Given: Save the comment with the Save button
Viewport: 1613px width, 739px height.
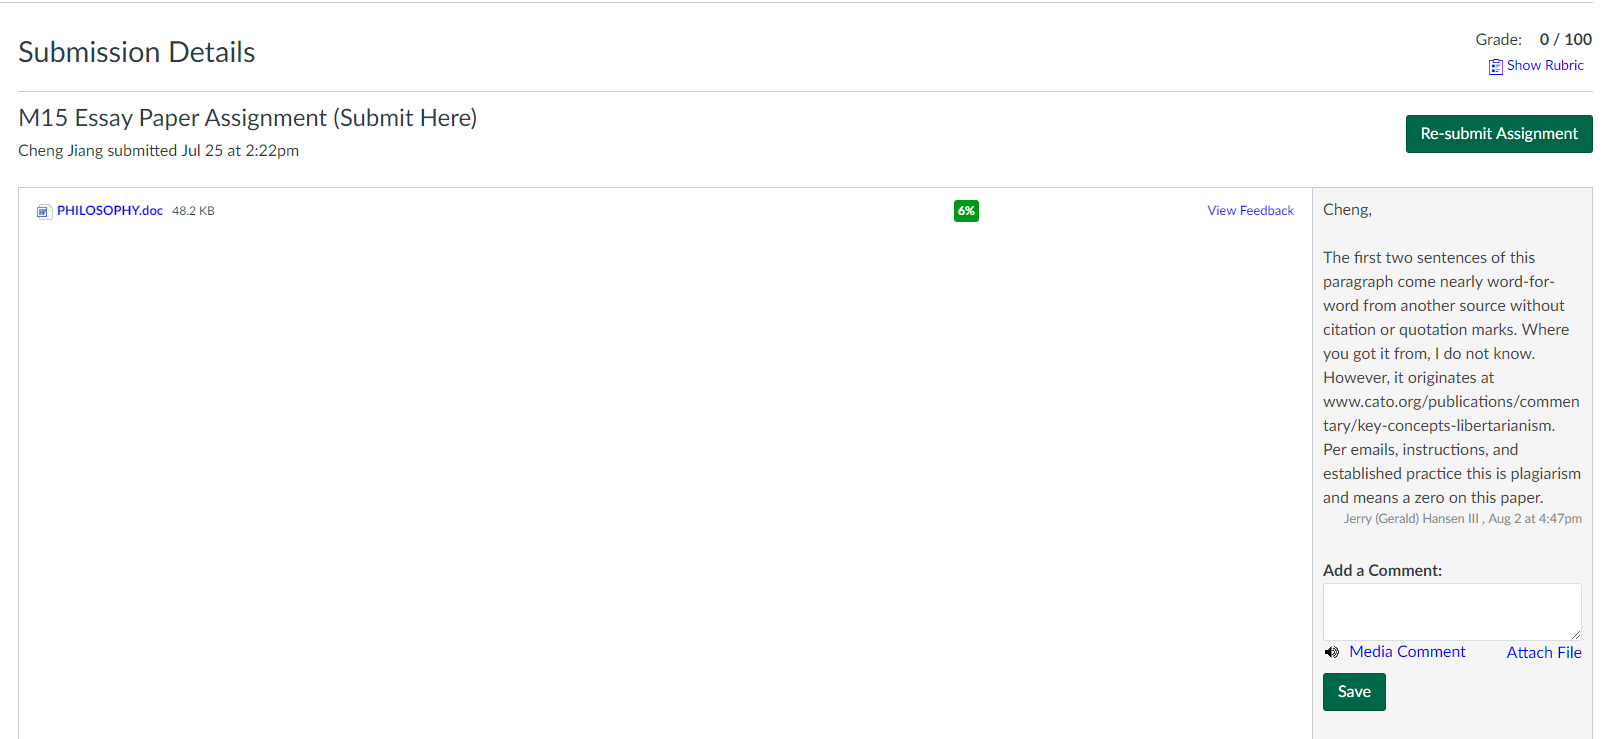Looking at the screenshot, I should pos(1354,692).
